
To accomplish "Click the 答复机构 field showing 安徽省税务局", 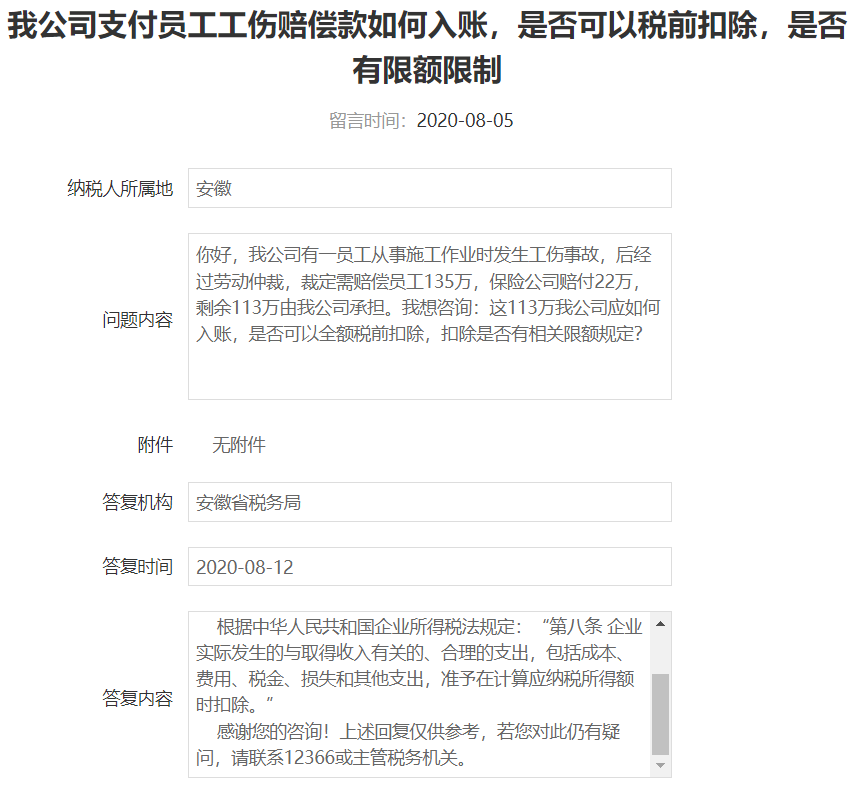I will pyautogui.click(x=429, y=502).
